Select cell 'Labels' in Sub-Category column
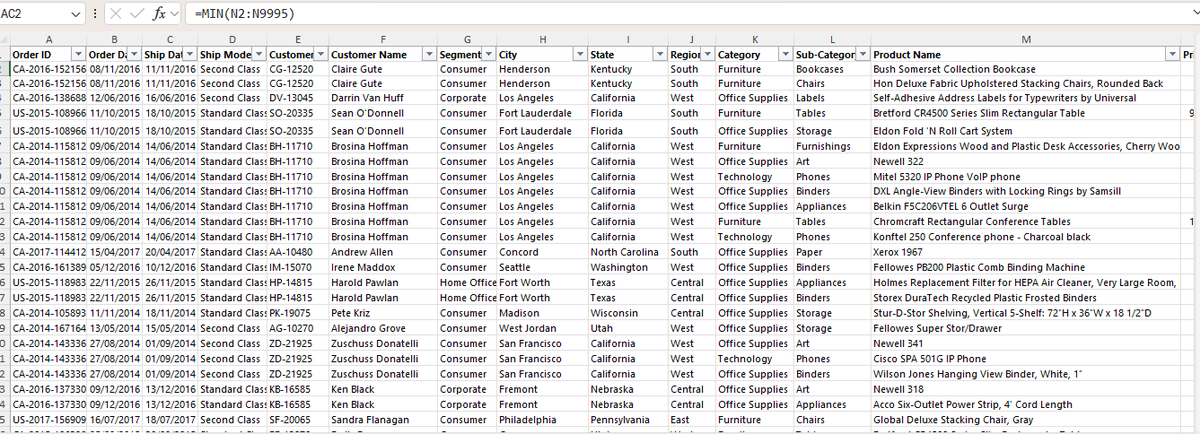This screenshot has width=1200, height=434. (831, 98)
